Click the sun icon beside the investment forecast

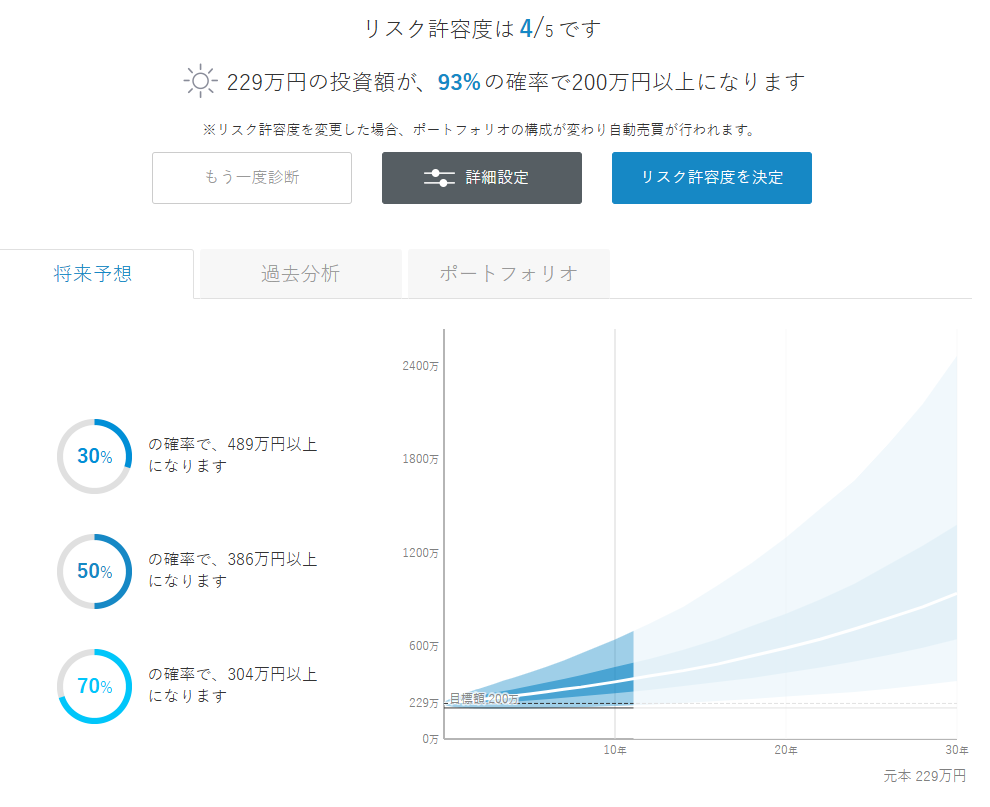(201, 81)
